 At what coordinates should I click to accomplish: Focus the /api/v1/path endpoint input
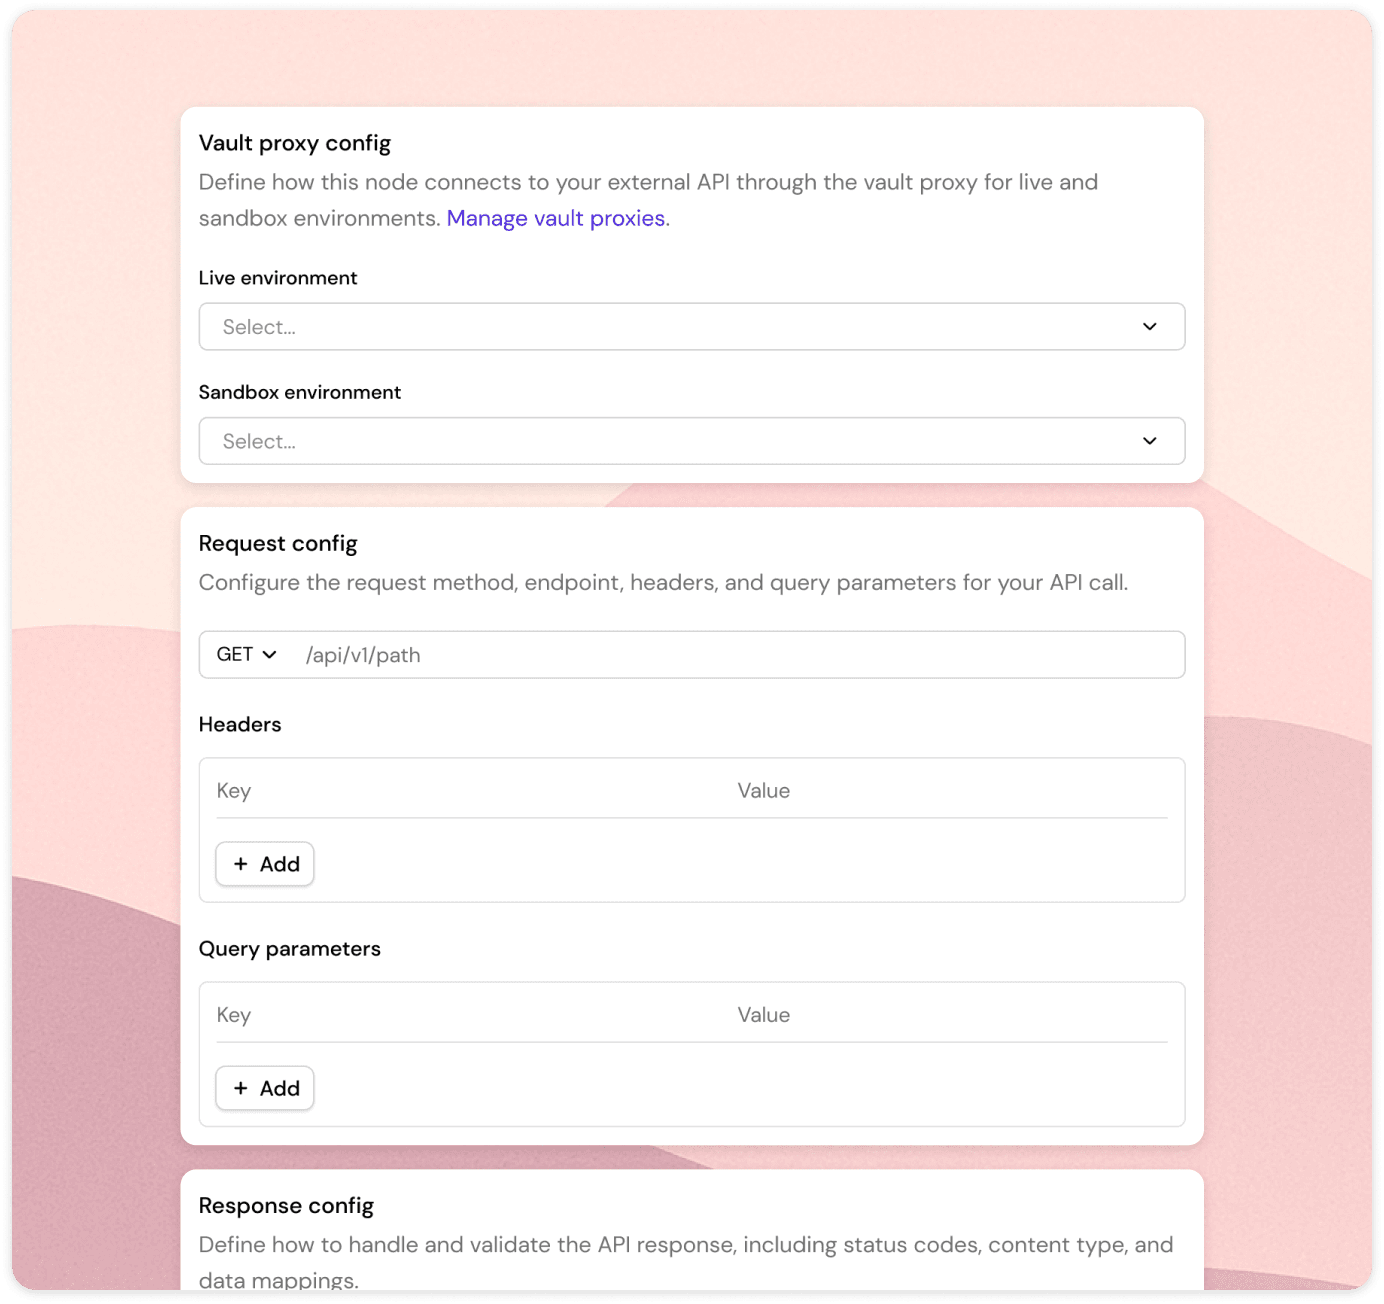740,655
